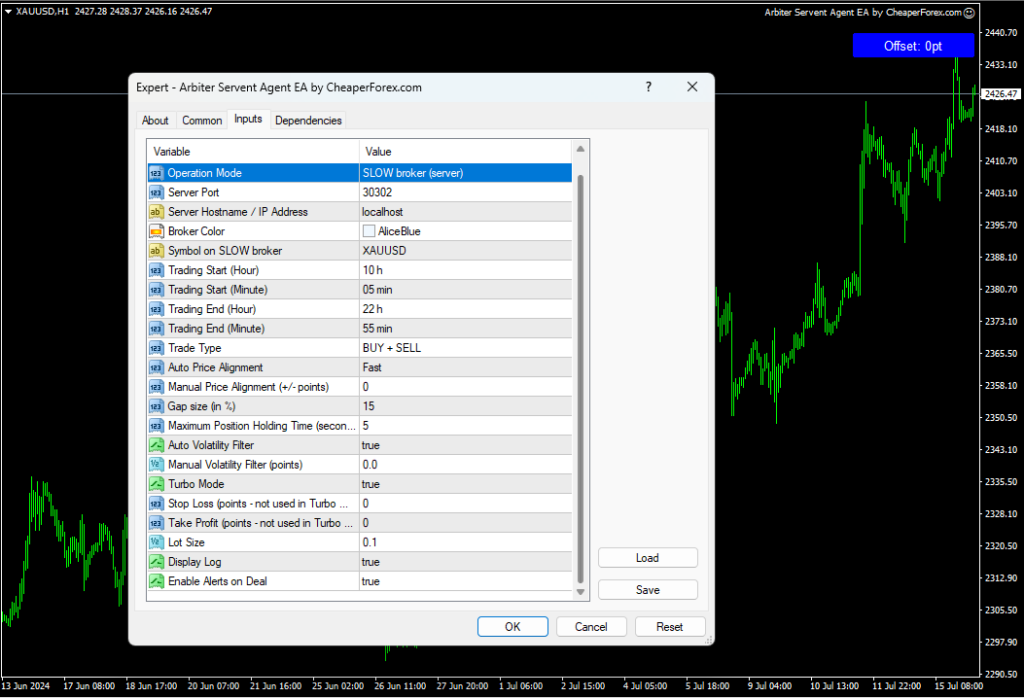Image resolution: width=1024 pixels, height=698 pixels.
Task: Click the ab text icon beside Server Hostname
Action: tap(157, 212)
